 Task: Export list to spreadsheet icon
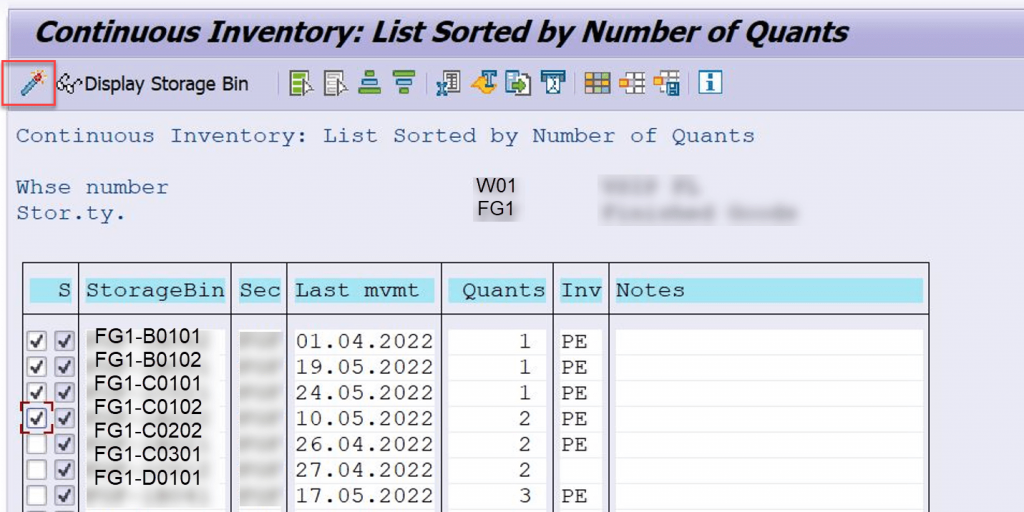tap(449, 84)
